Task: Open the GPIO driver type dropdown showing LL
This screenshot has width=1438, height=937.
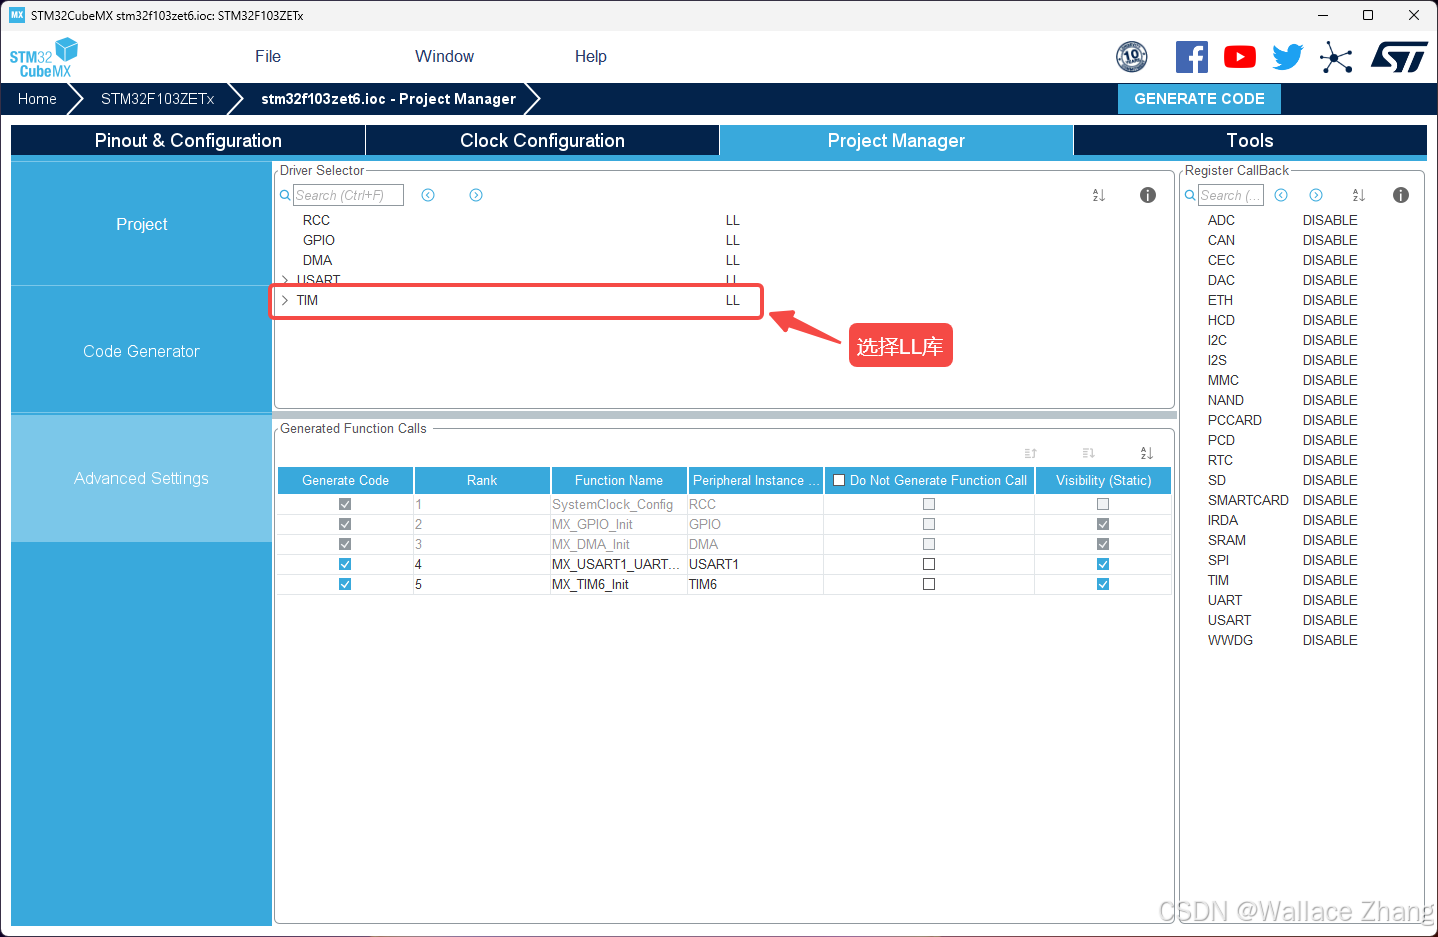Action: (x=733, y=240)
